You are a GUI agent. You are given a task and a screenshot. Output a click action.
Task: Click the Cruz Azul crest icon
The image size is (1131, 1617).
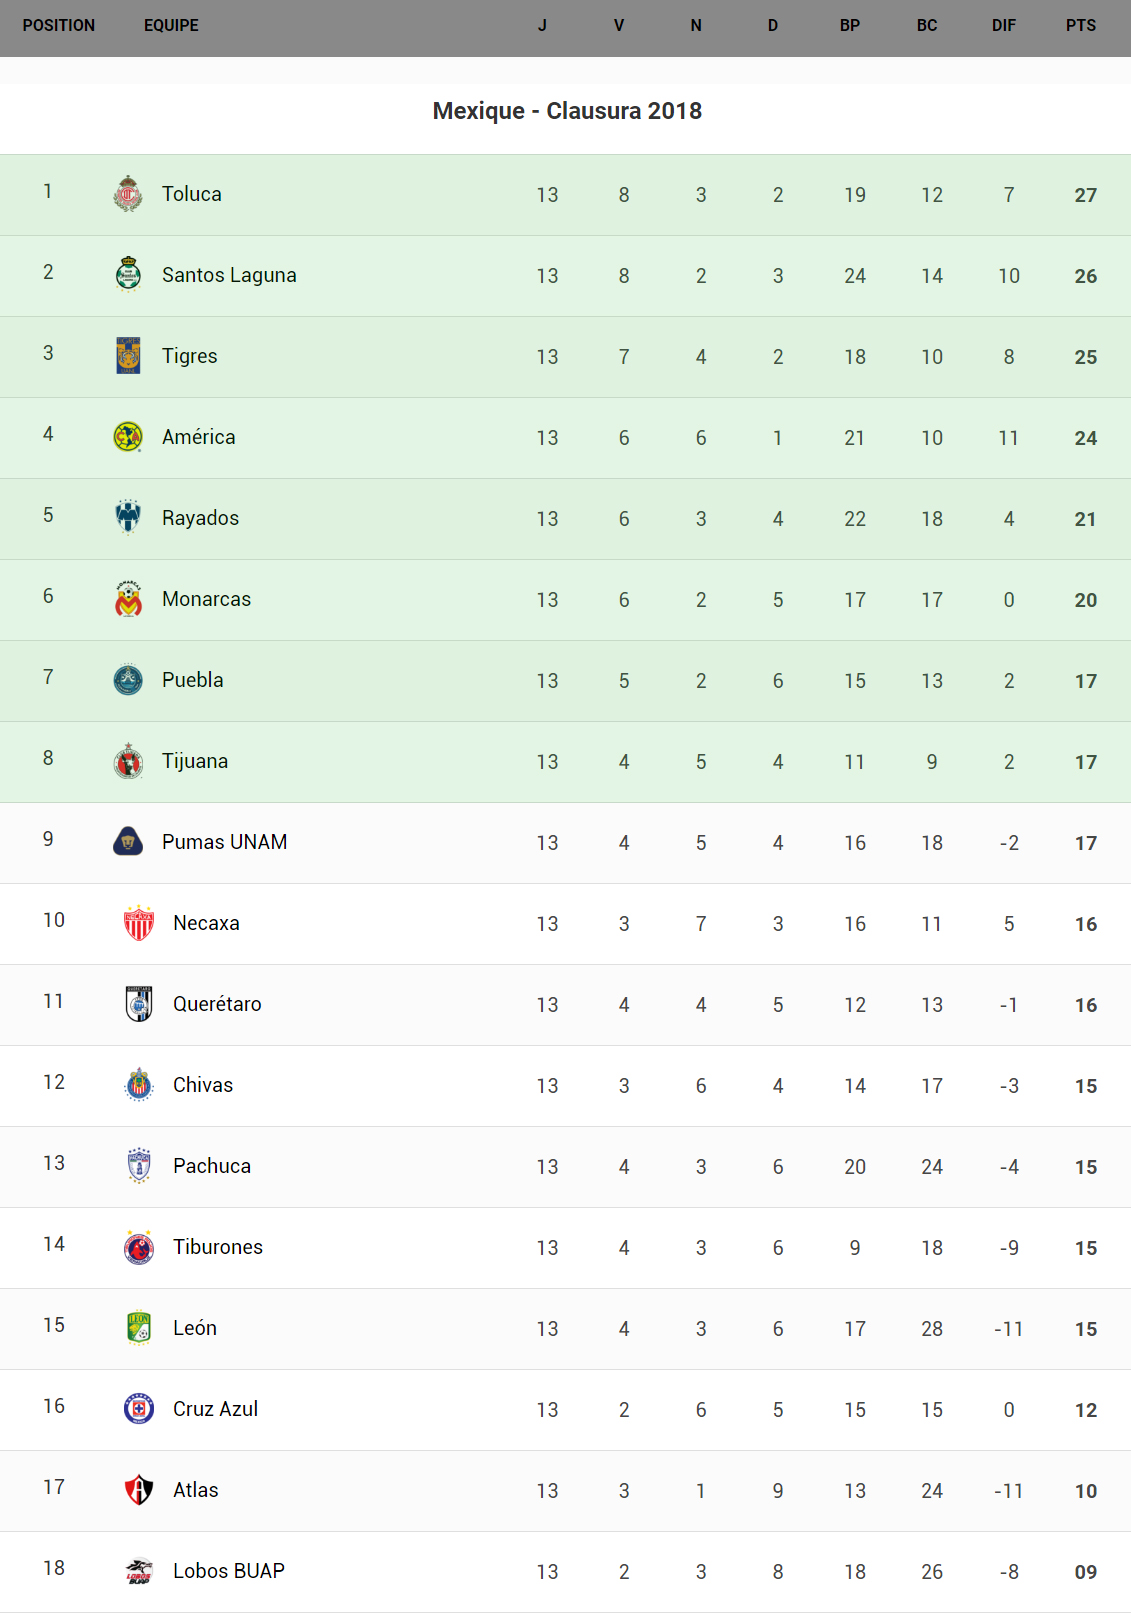tap(139, 1408)
